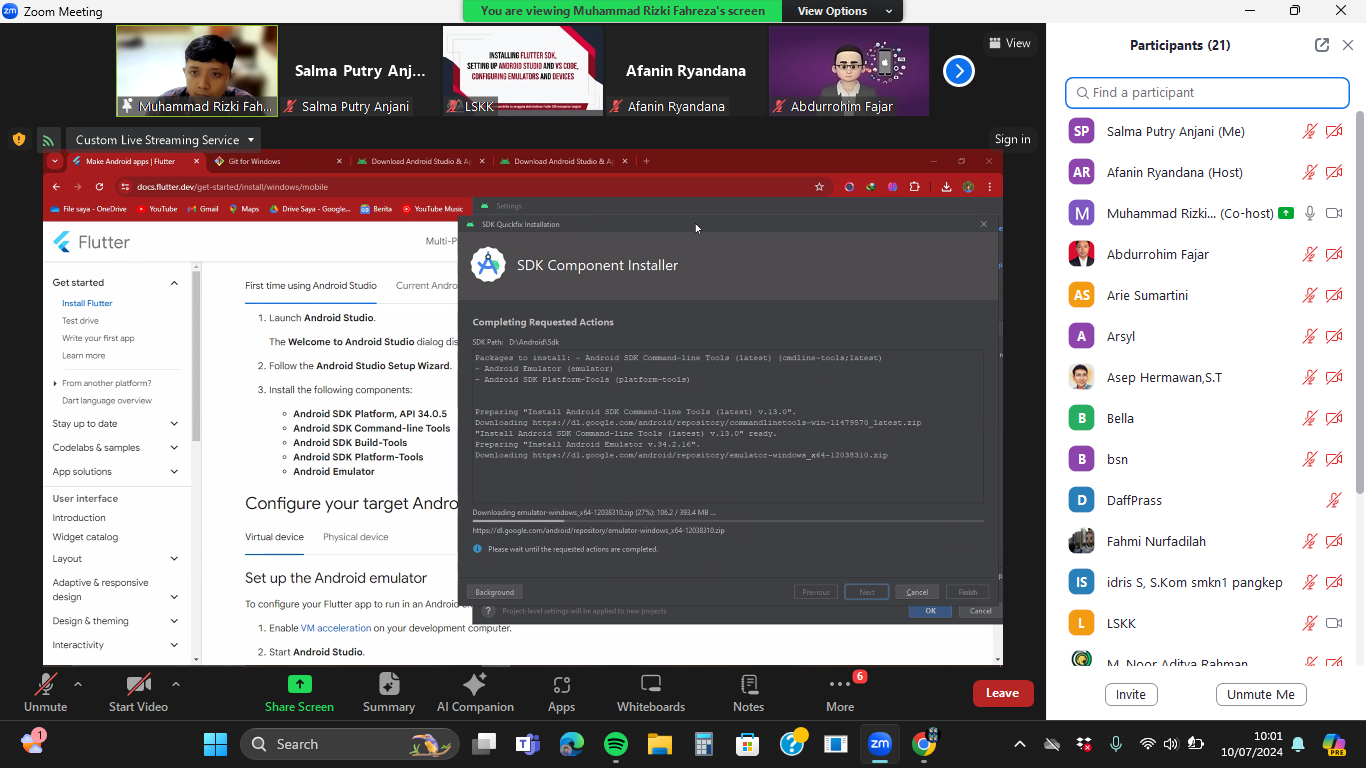Open the More options menu
The width and height of the screenshot is (1366, 768).
coord(840,693)
